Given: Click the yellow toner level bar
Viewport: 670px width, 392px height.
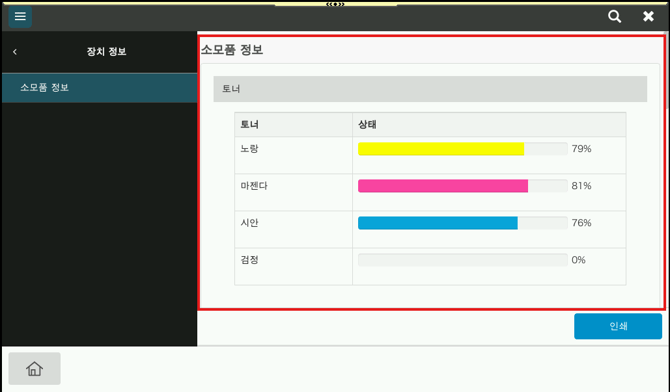Looking at the screenshot, I should (x=441, y=149).
